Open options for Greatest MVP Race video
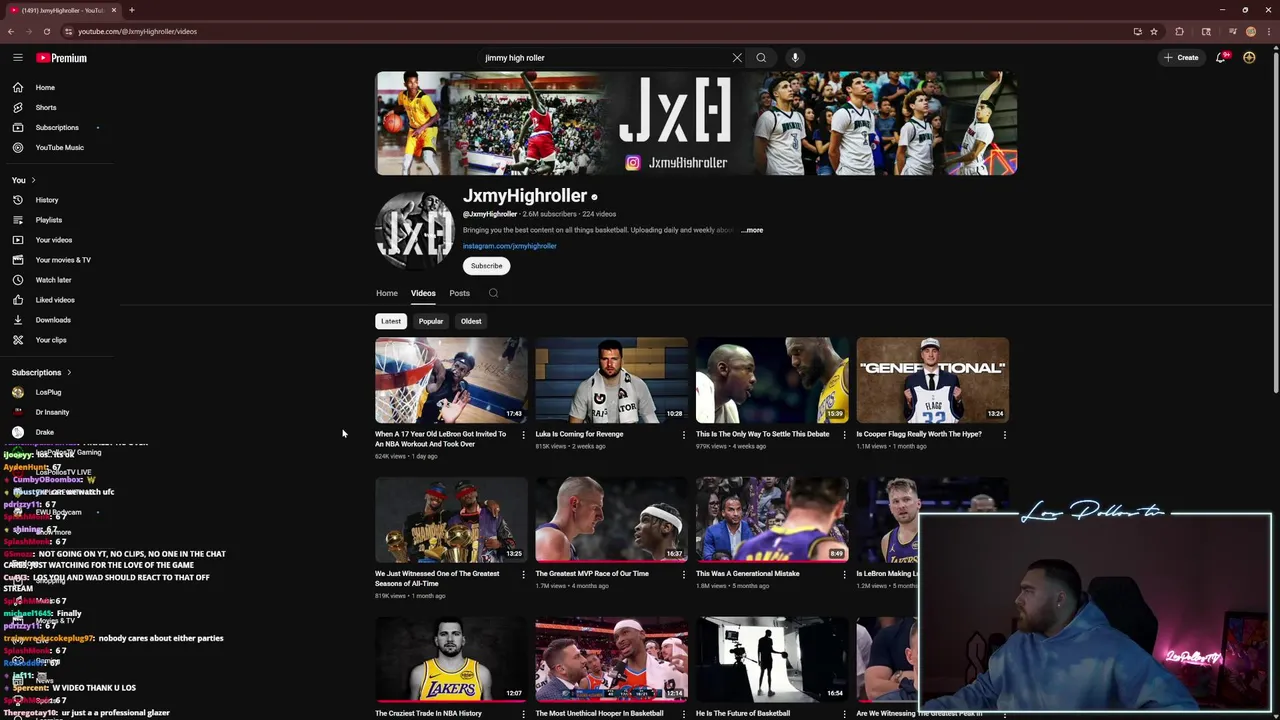This screenshot has width=1280, height=720. (x=684, y=575)
